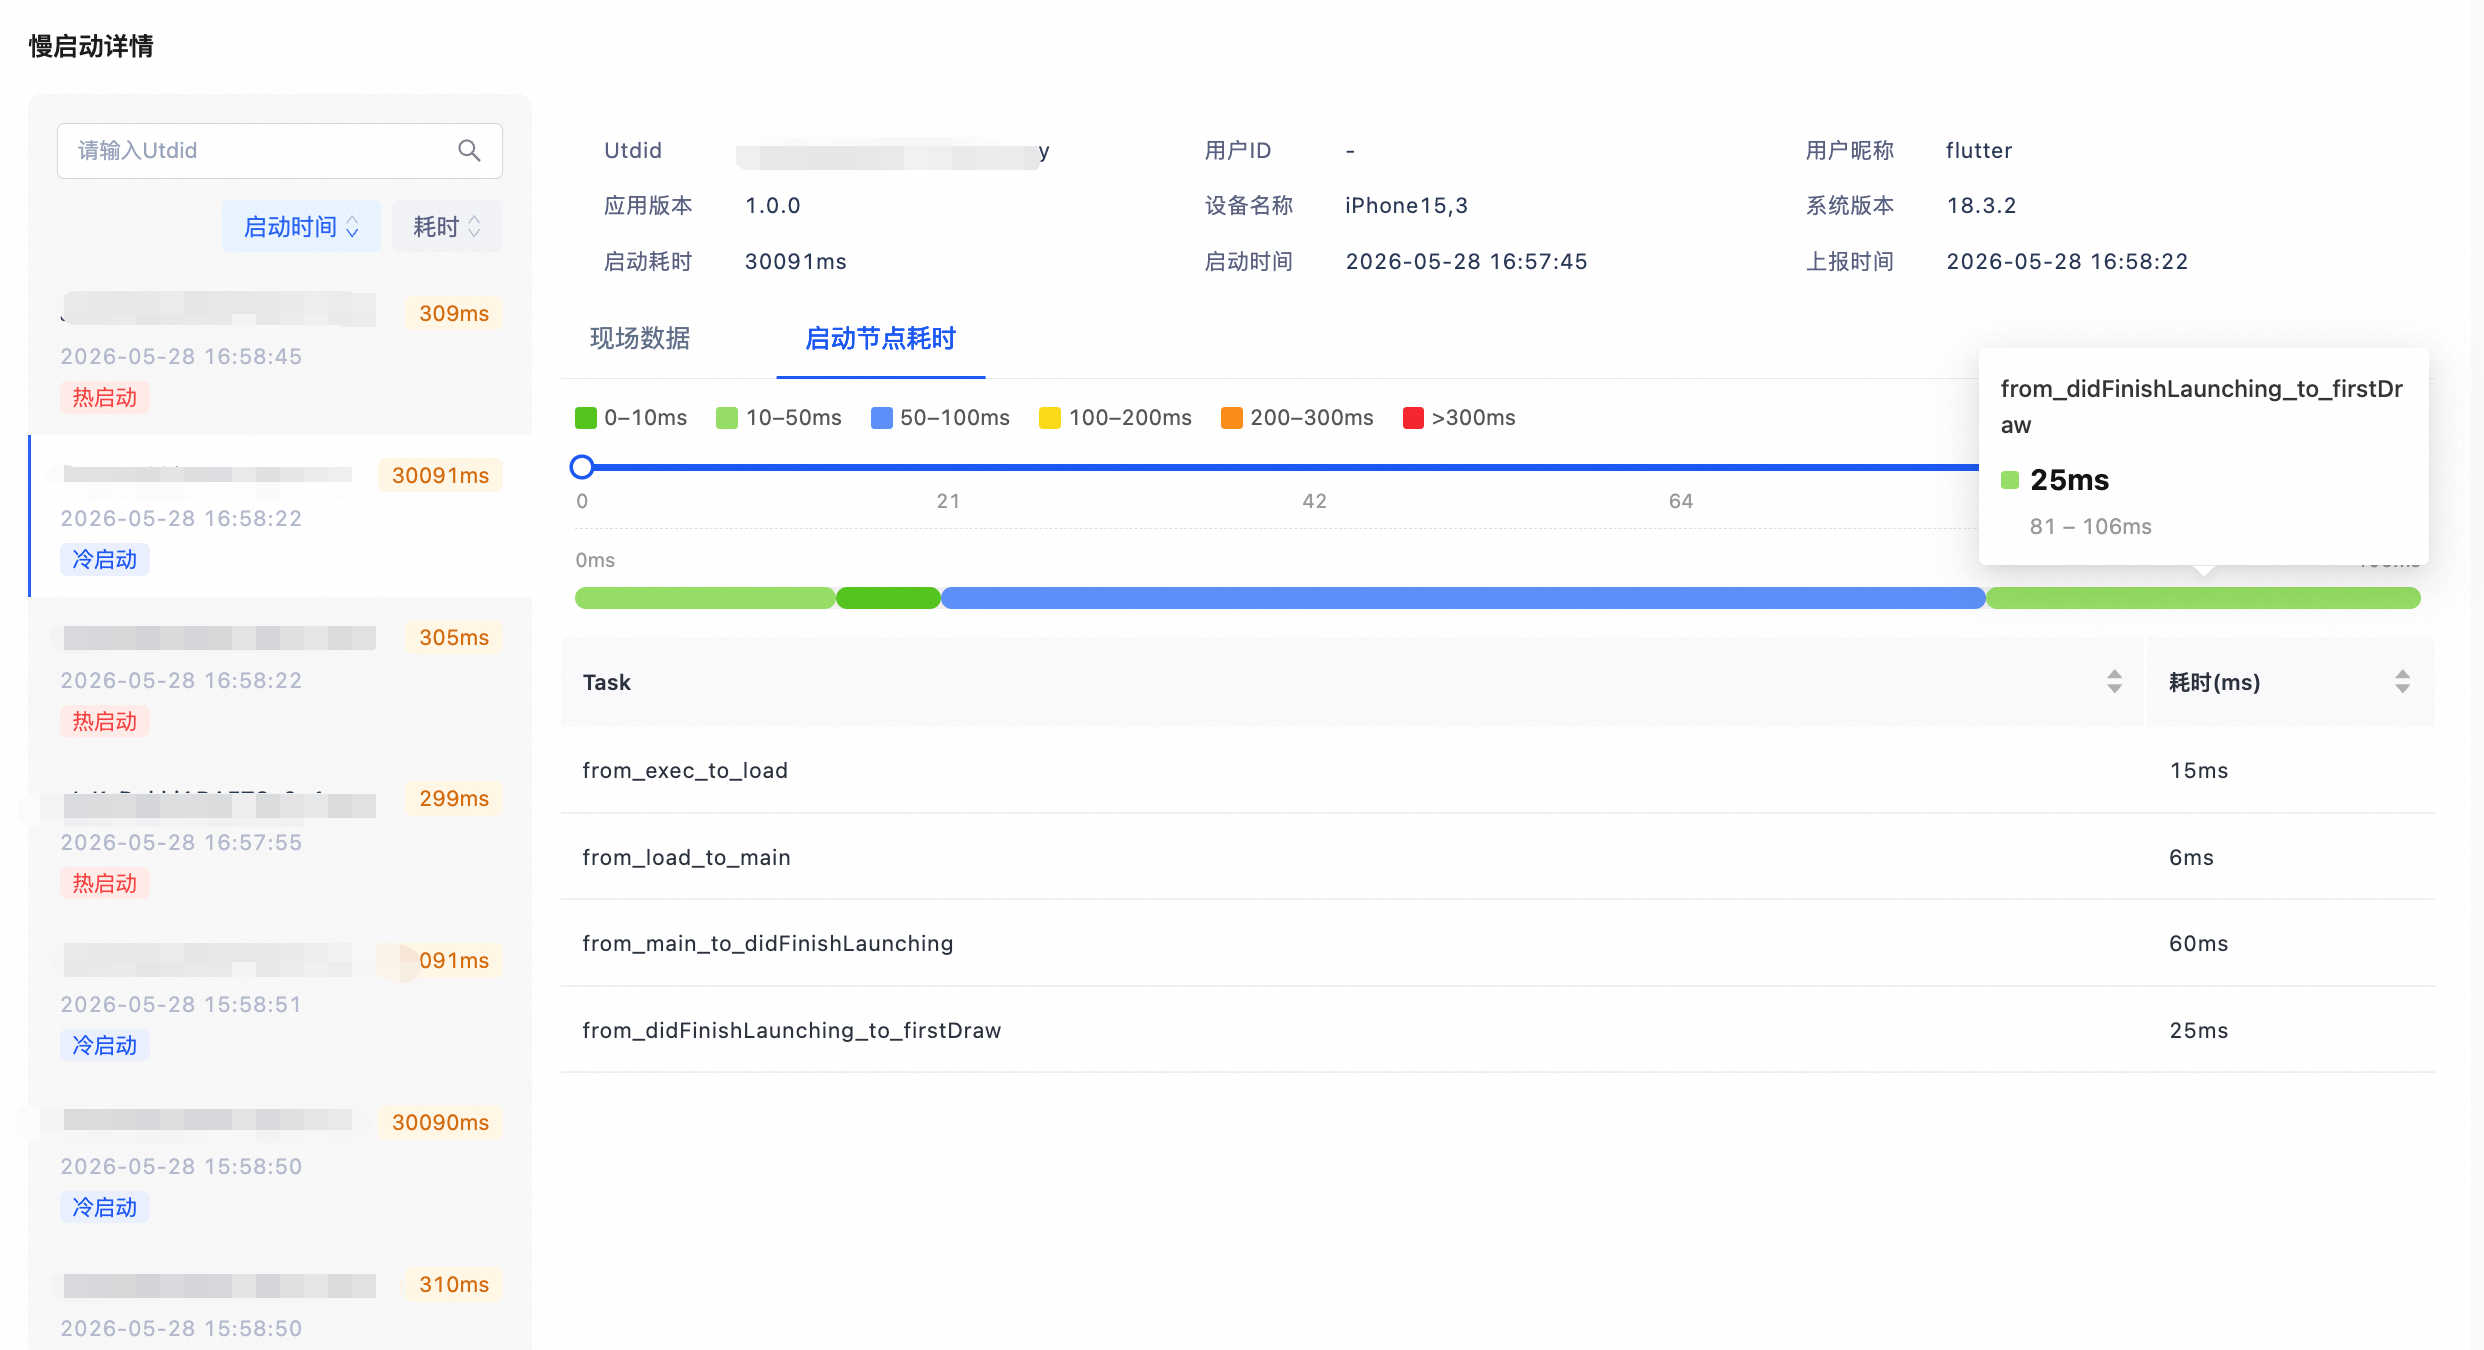
Task: Sort the 耗时(ms) column via its arrows
Action: pos(2402,682)
